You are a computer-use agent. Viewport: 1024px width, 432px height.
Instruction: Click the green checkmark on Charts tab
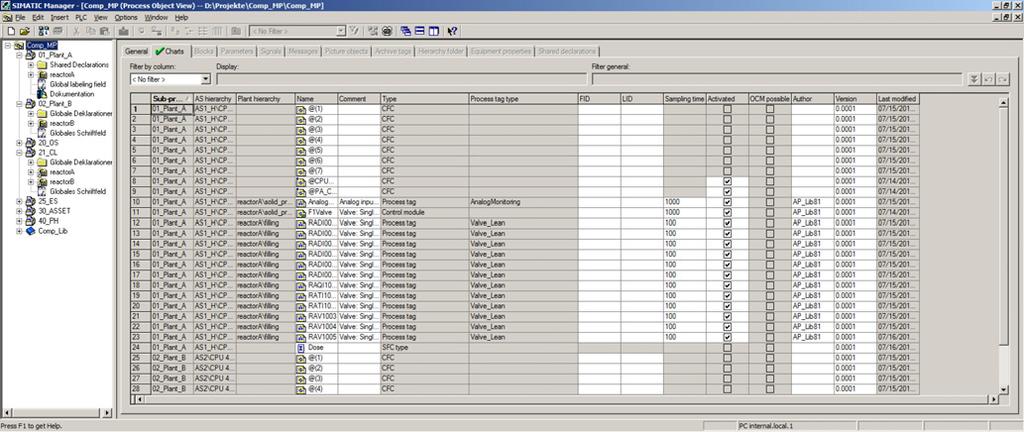[x=159, y=52]
